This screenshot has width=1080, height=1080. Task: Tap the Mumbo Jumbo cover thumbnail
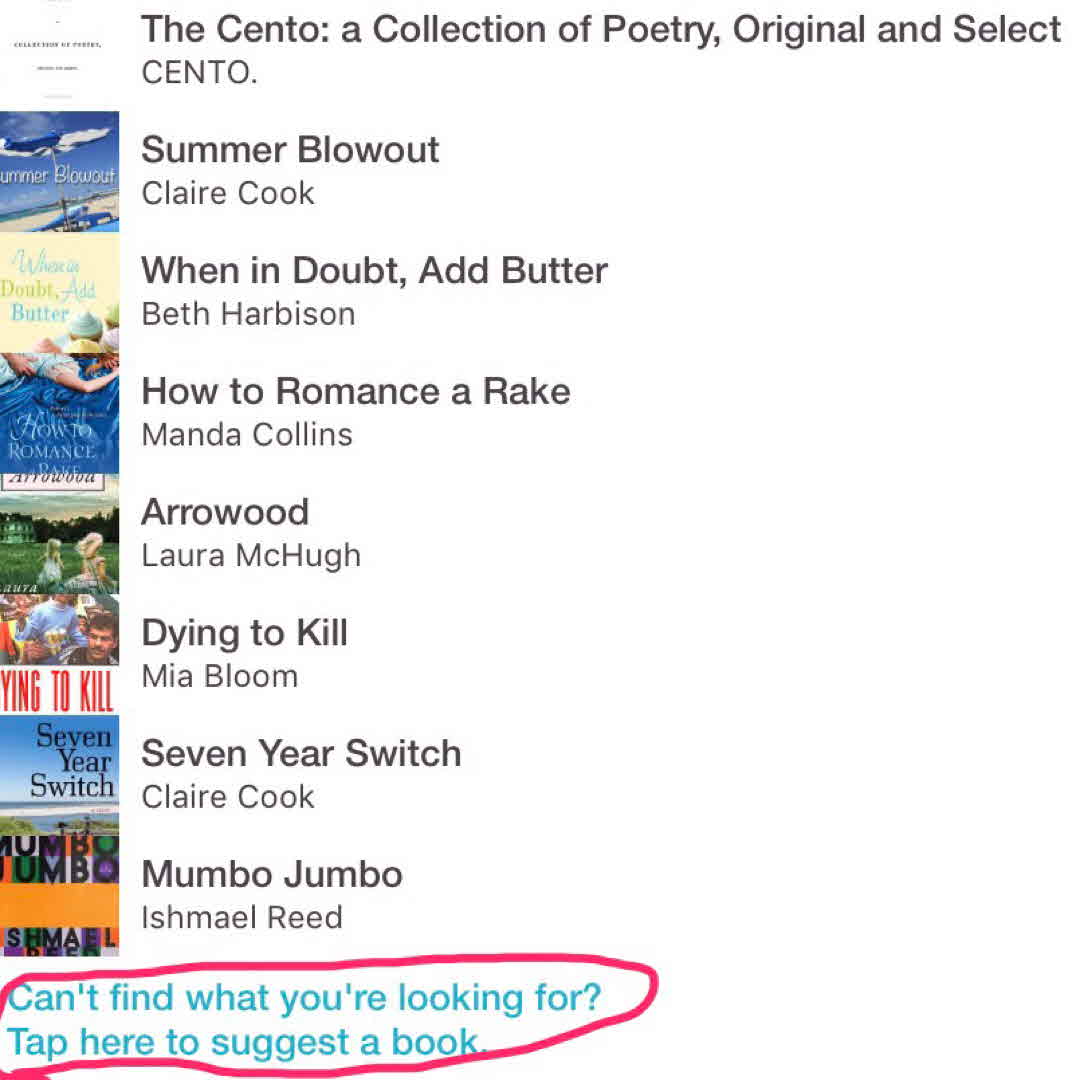(59, 896)
